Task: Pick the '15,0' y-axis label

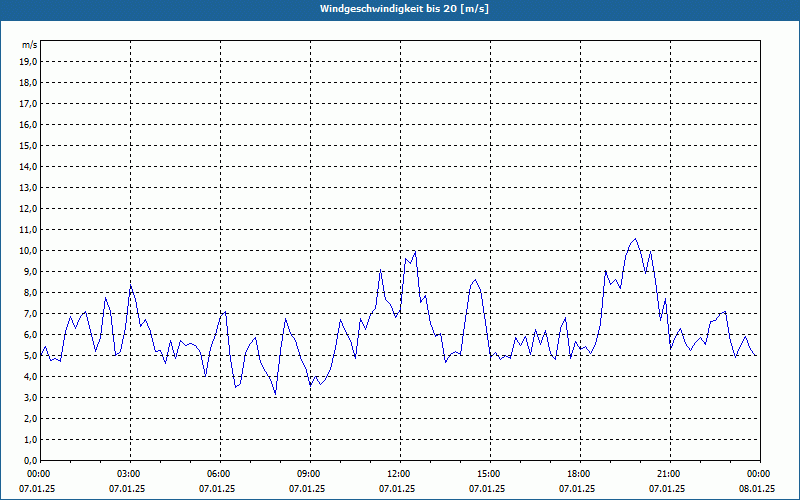Action: (29, 145)
